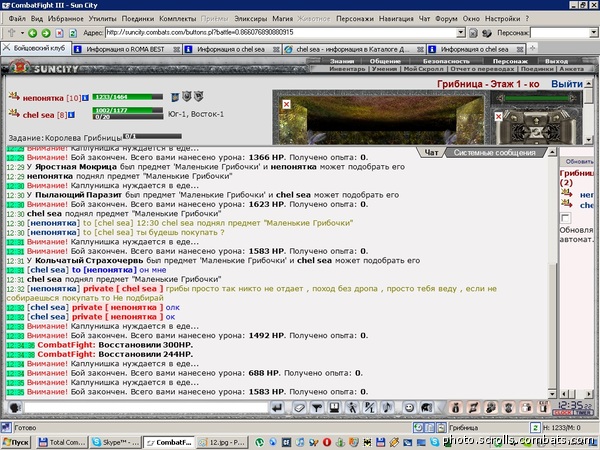Refresh the page in the address toolbar
The width and height of the screenshot is (600, 450).
coord(73,33)
